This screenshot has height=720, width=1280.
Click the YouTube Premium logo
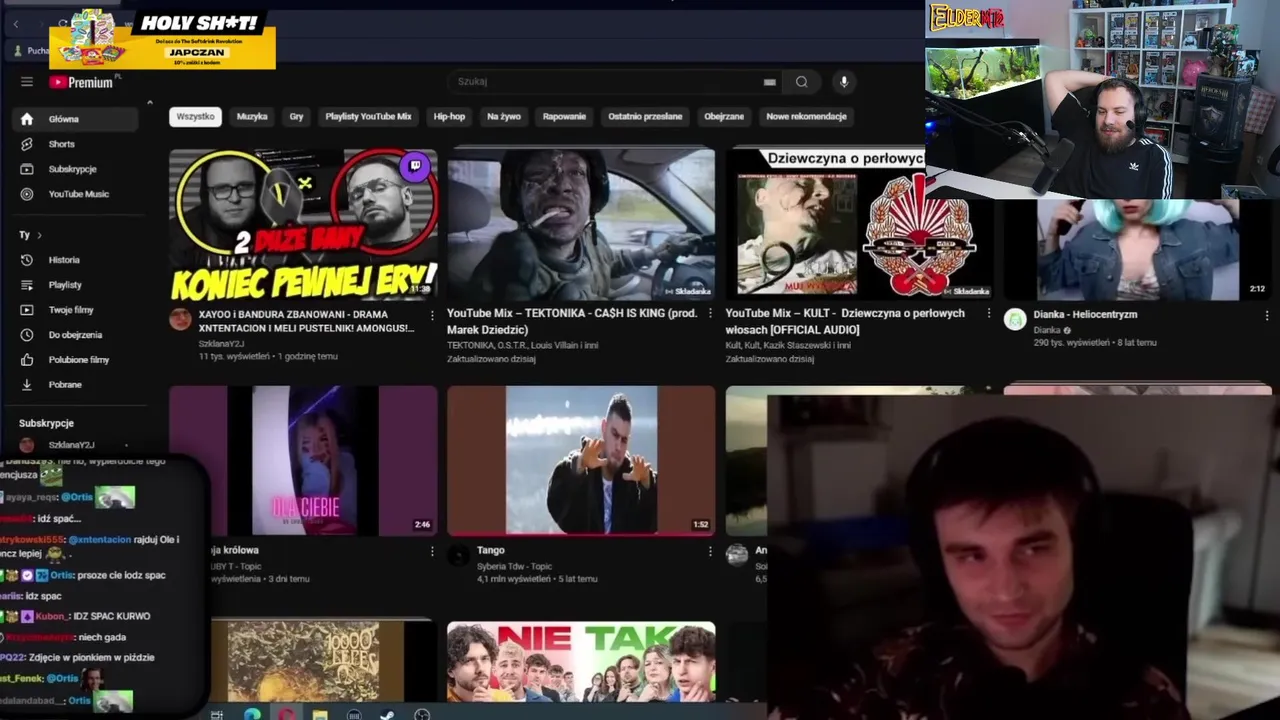point(84,82)
